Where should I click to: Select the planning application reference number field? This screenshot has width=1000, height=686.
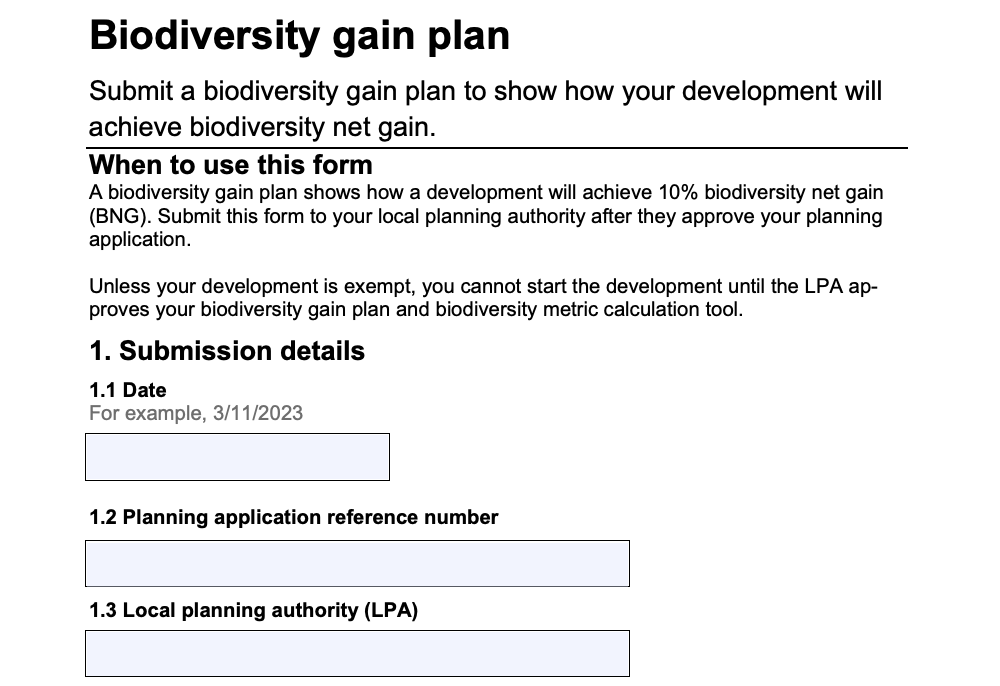(x=356, y=563)
